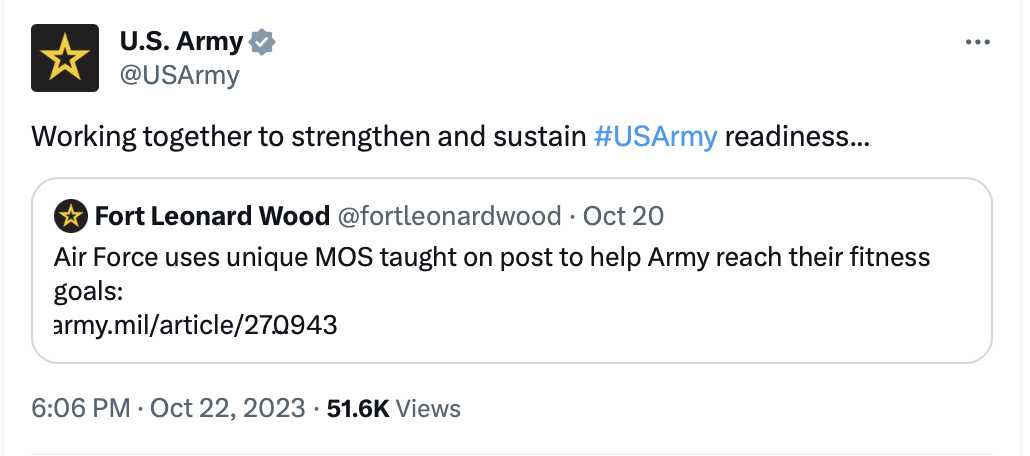The image size is (1030, 456).
Task: Click the Oct 22, 2023 post date
Action: 227,408
